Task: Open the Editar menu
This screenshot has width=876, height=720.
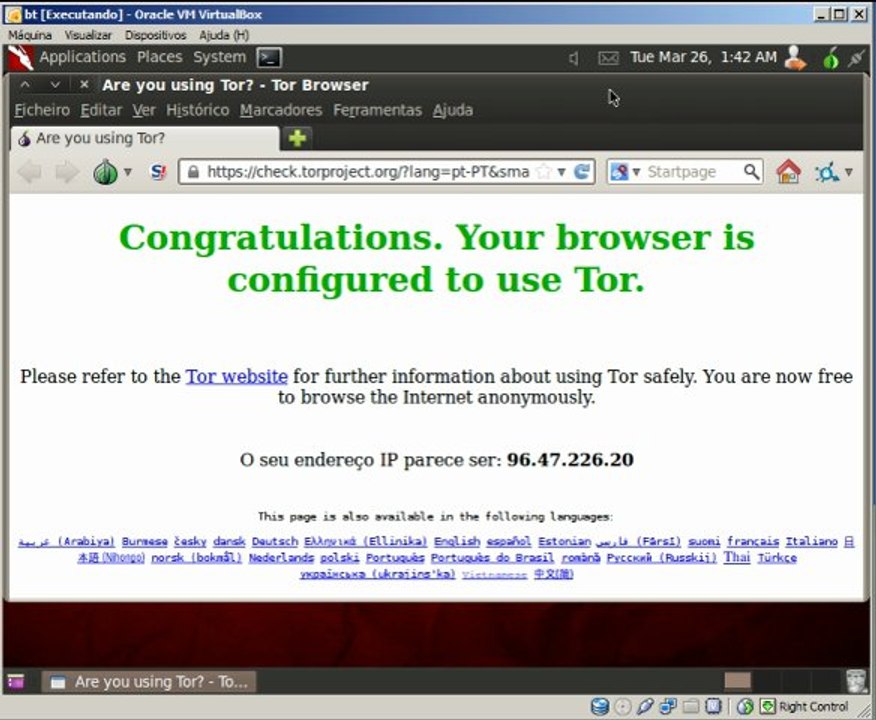Action: pos(101,110)
